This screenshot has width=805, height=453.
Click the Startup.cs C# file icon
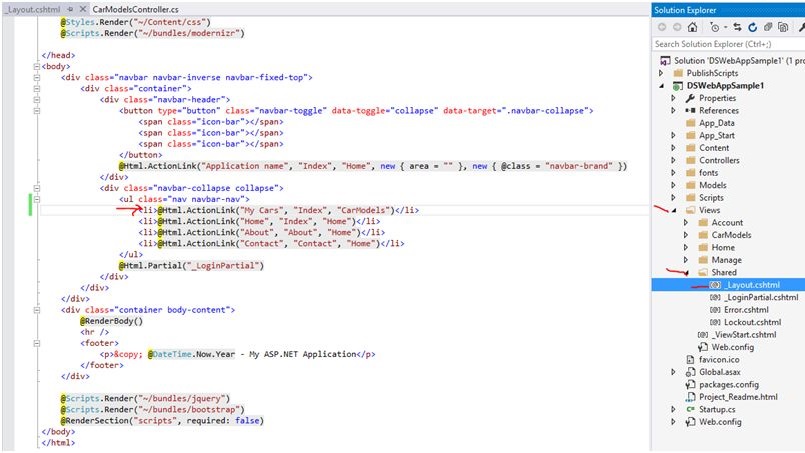click(691, 409)
